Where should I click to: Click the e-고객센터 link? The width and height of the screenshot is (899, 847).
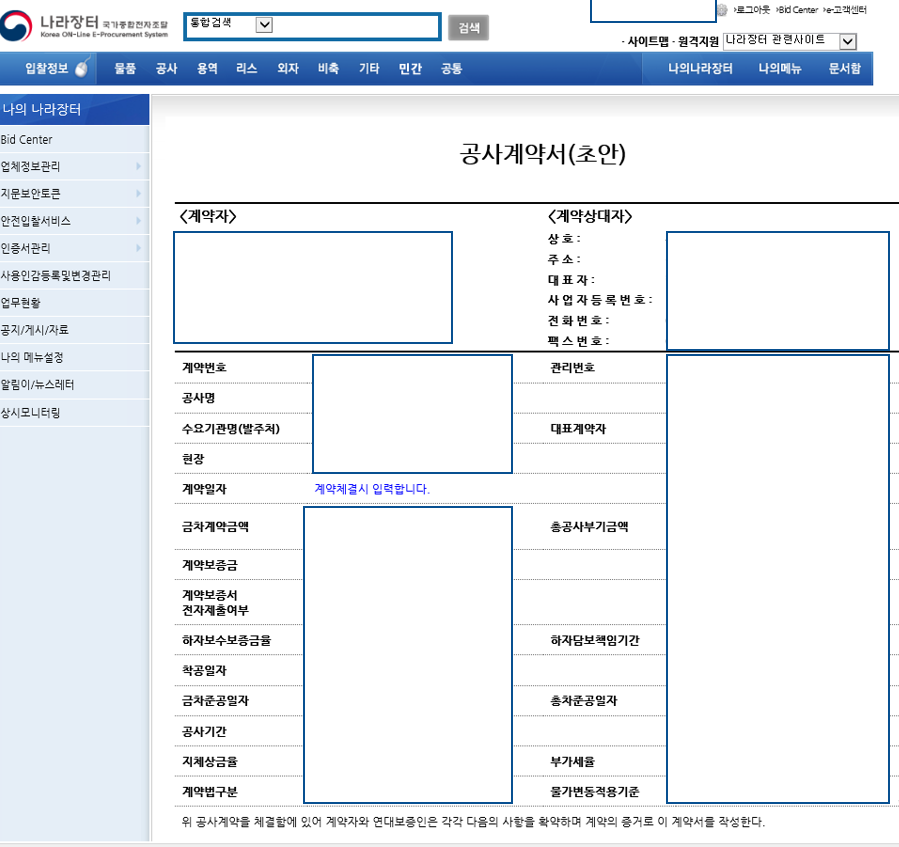845,10
